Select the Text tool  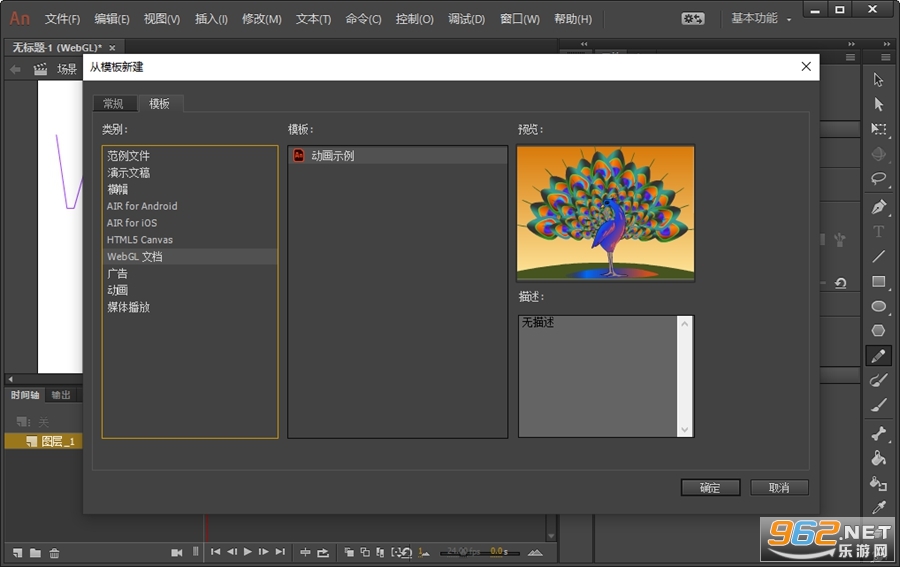tap(878, 231)
